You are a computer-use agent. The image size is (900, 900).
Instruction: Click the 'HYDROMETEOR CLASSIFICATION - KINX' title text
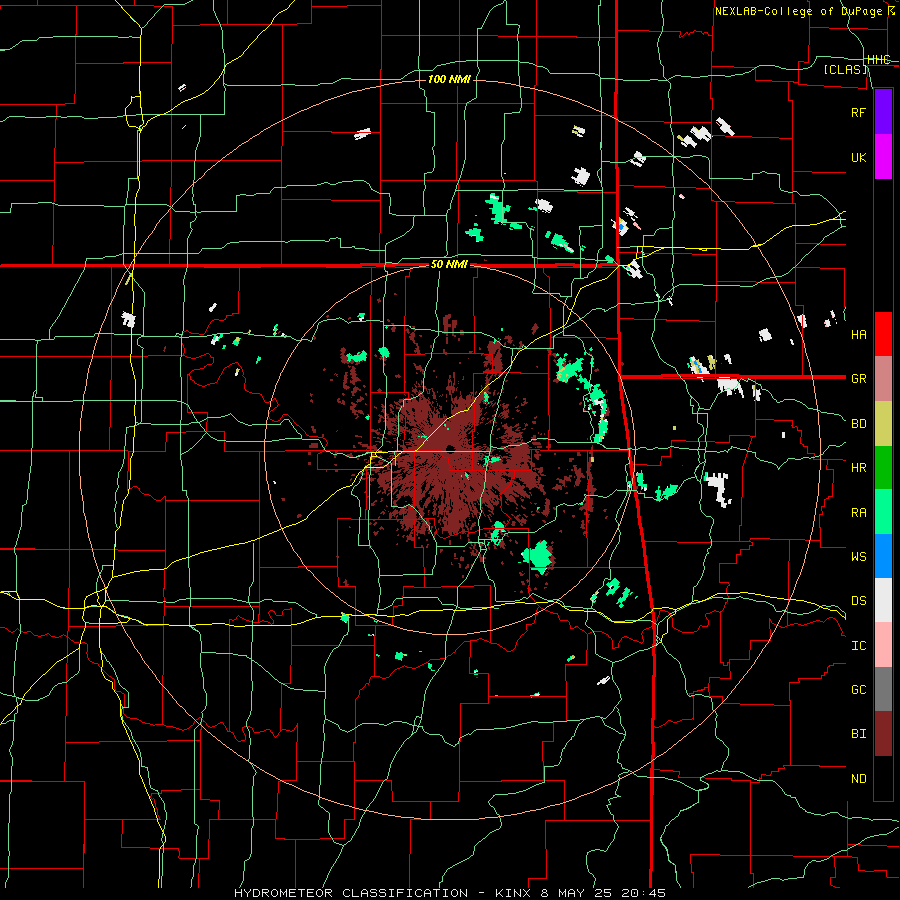[384, 893]
